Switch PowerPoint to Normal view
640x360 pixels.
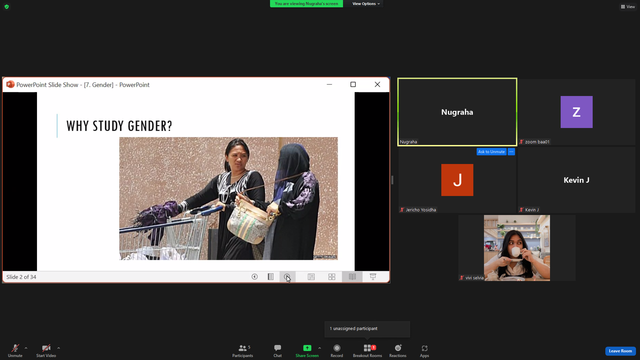(311, 277)
